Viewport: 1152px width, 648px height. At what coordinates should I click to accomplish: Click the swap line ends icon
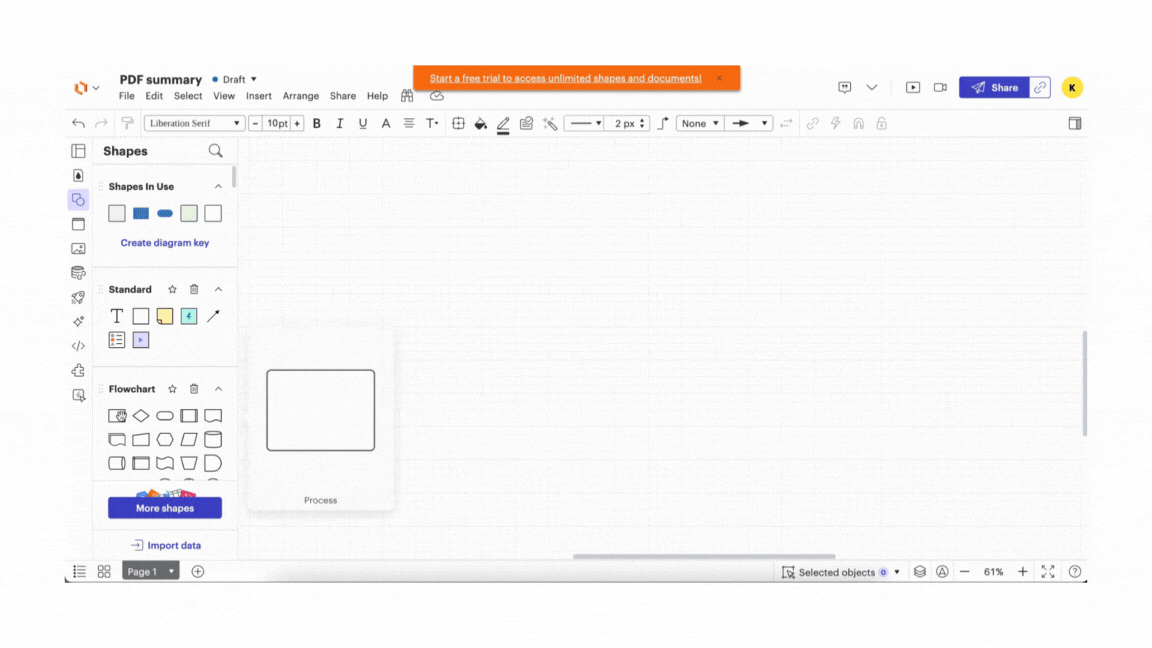click(786, 123)
